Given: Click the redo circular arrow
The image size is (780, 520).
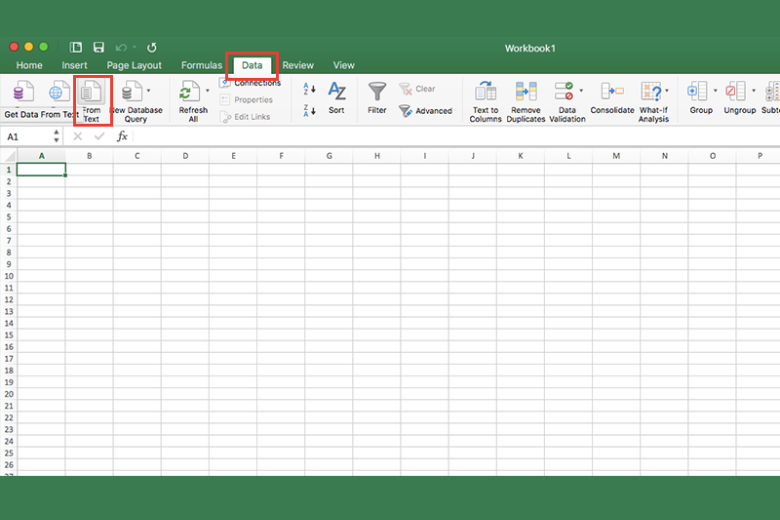Looking at the screenshot, I should pos(152,47).
